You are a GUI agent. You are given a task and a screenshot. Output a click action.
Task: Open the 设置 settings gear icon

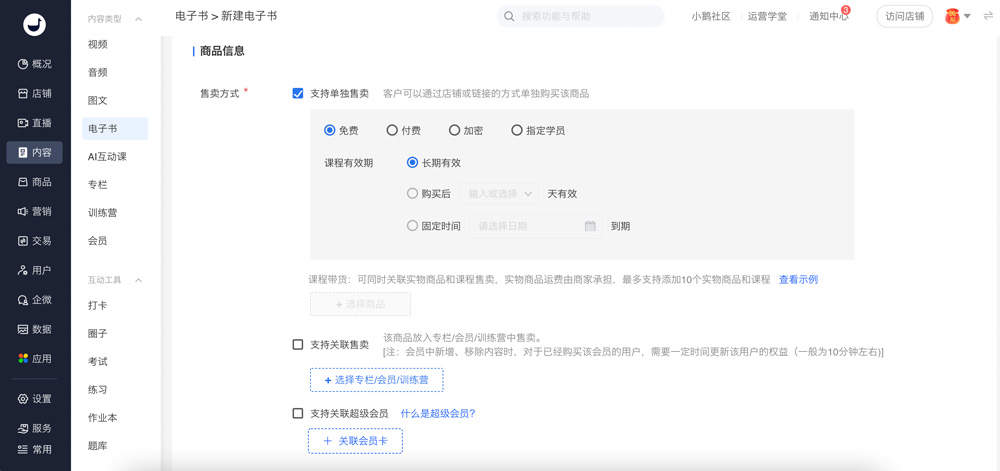click(x=23, y=399)
